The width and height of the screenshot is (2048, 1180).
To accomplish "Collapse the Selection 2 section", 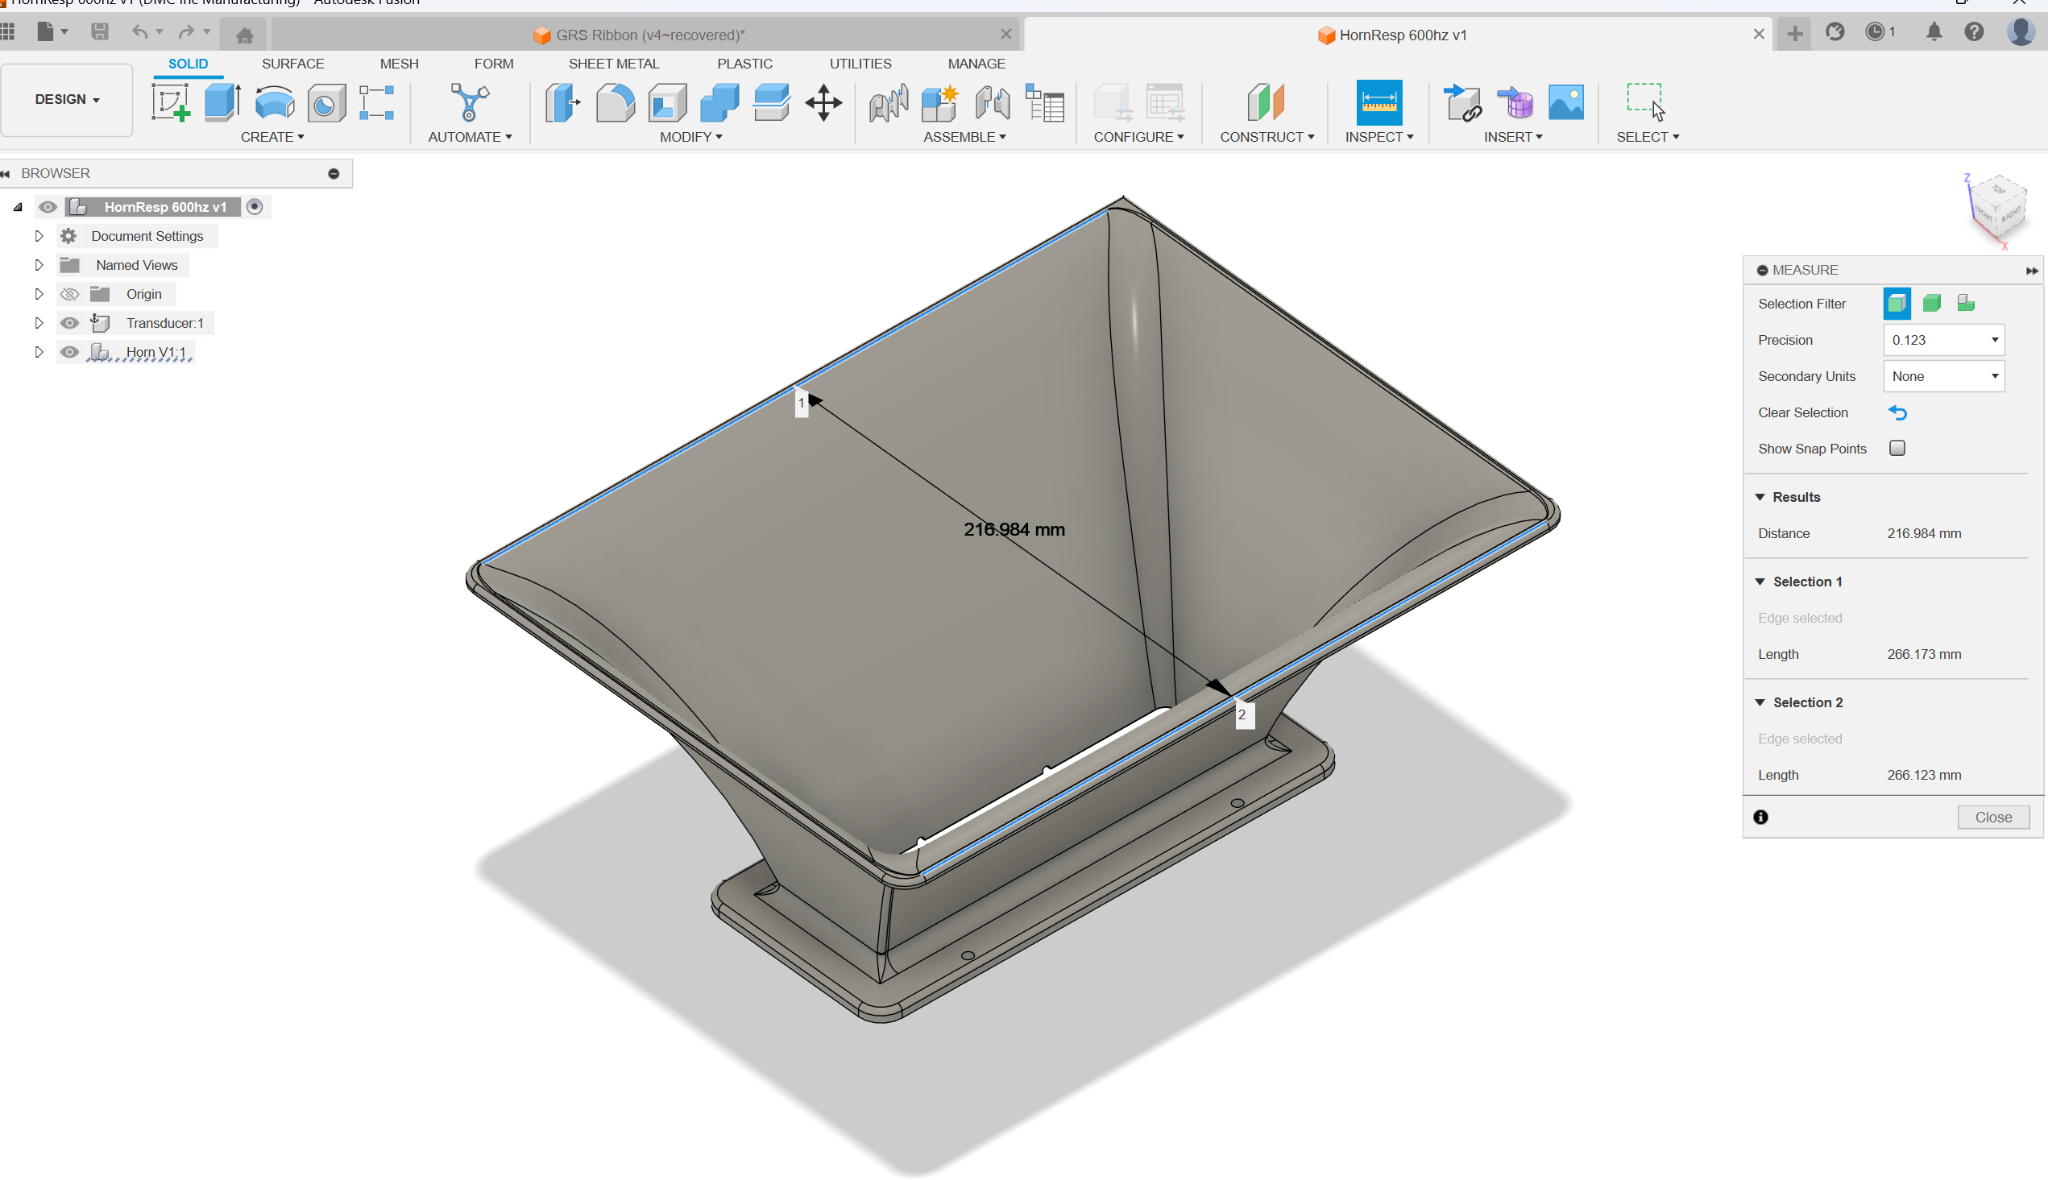I will coord(1760,703).
